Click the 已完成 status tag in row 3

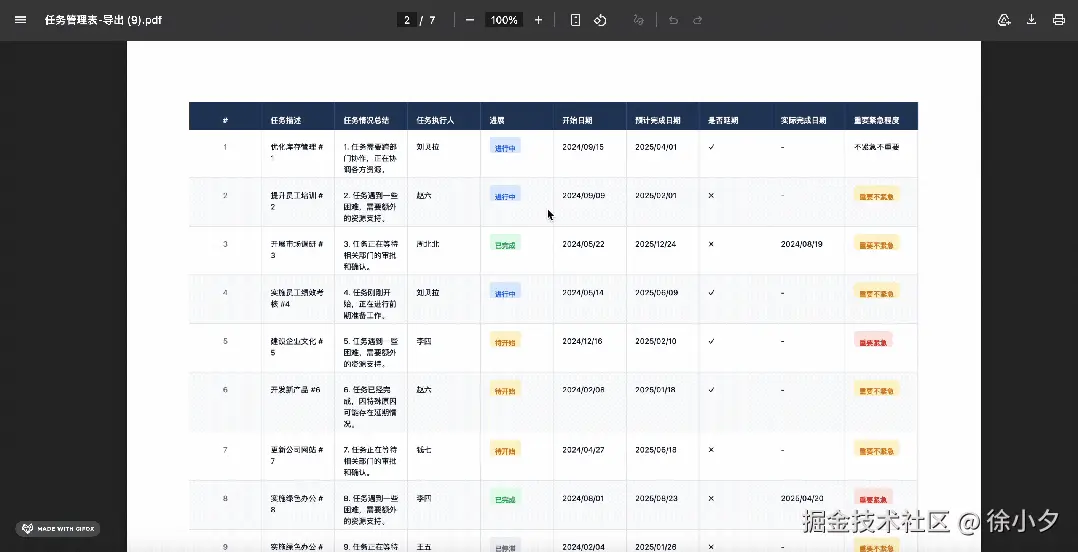pyautogui.click(x=505, y=244)
